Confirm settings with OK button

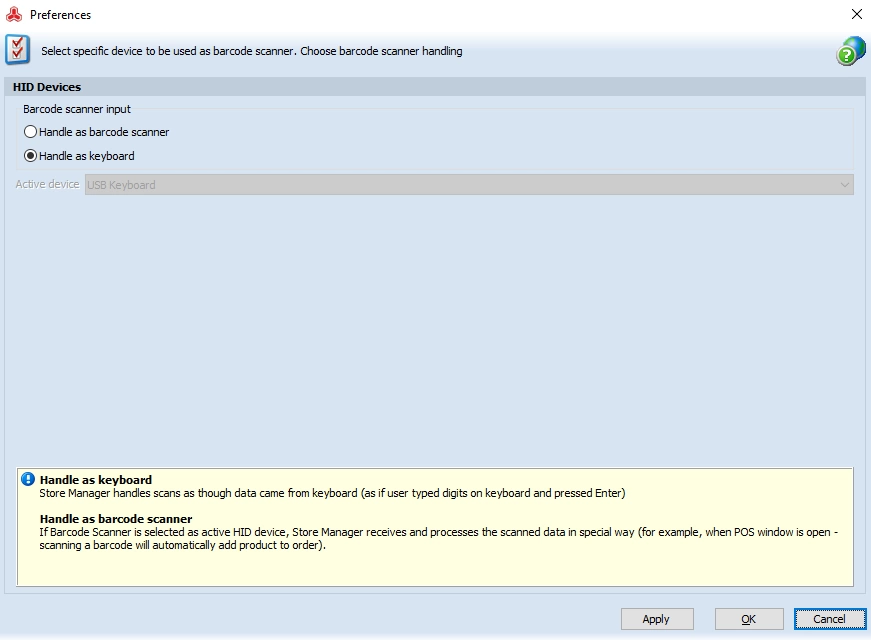tap(749, 619)
